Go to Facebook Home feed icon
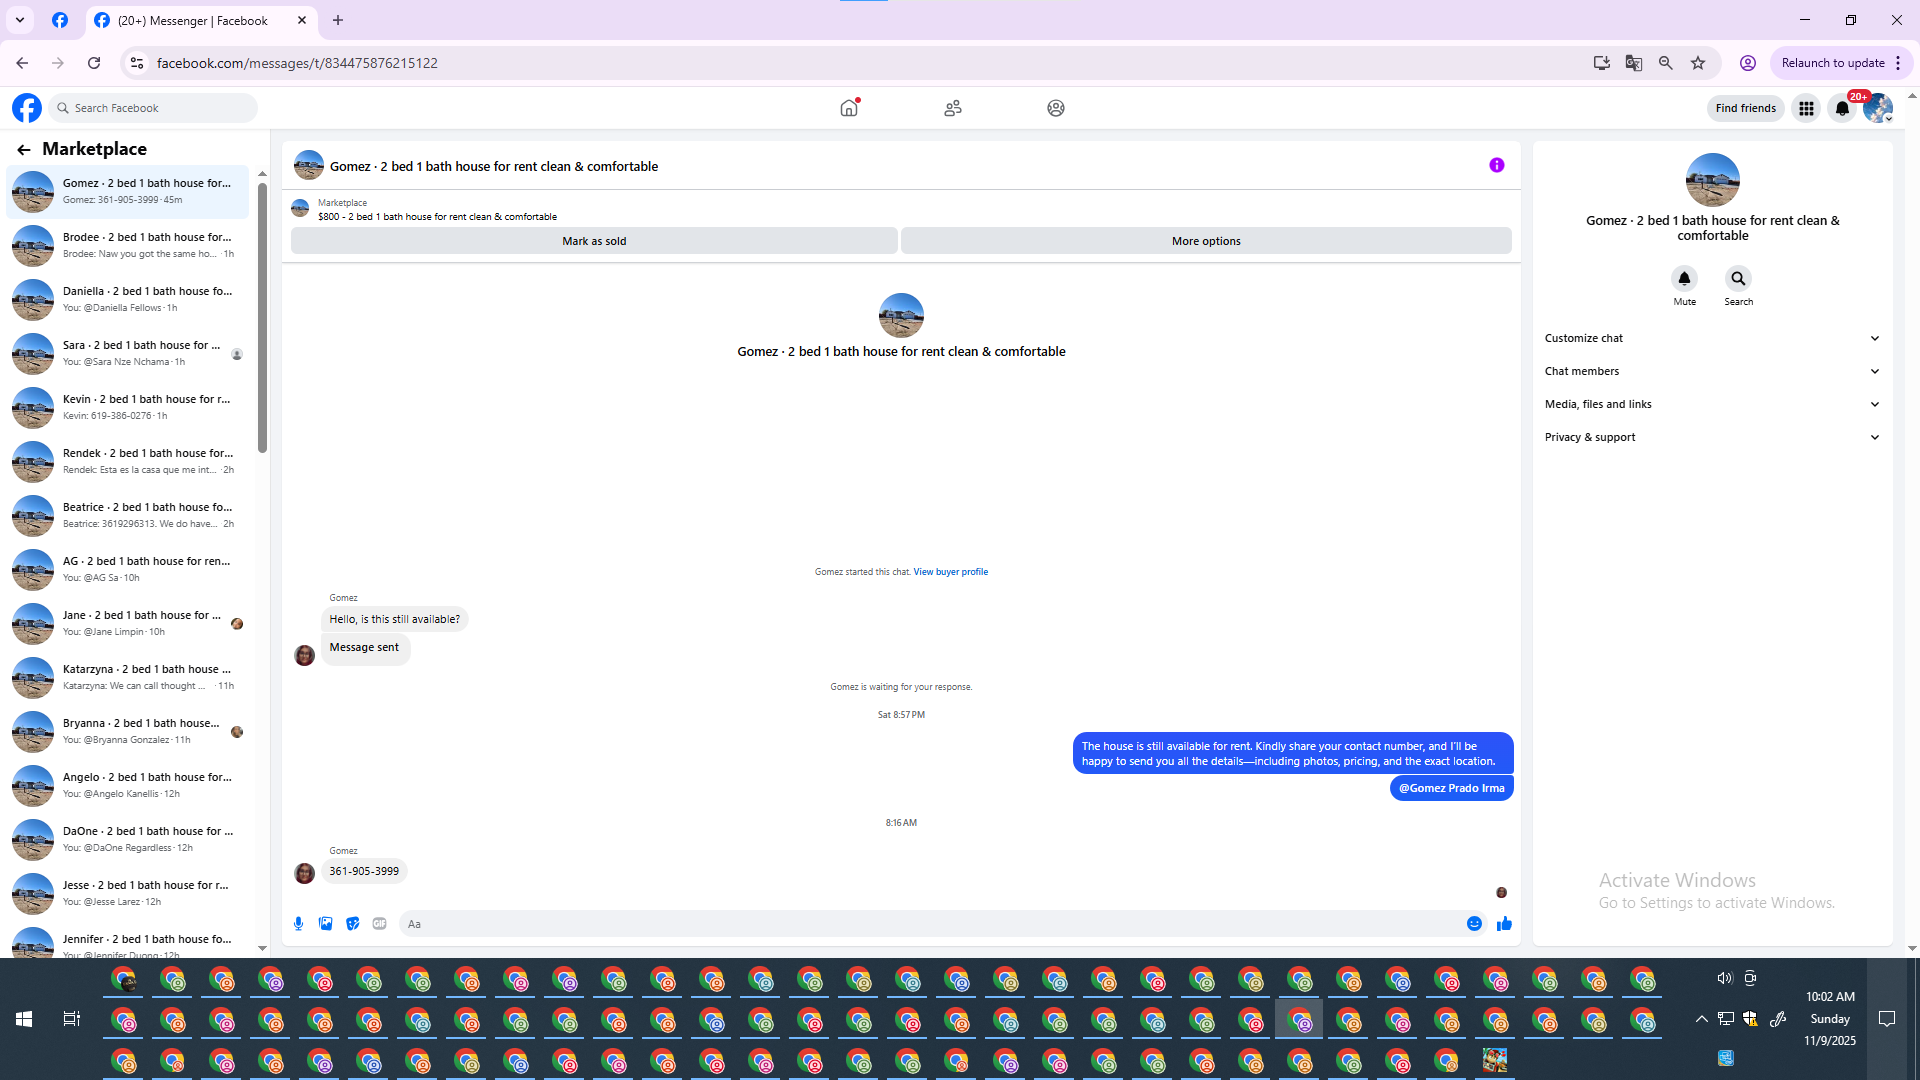The height and width of the screenshot is (1080, 1920). click(x=849, y=108)
